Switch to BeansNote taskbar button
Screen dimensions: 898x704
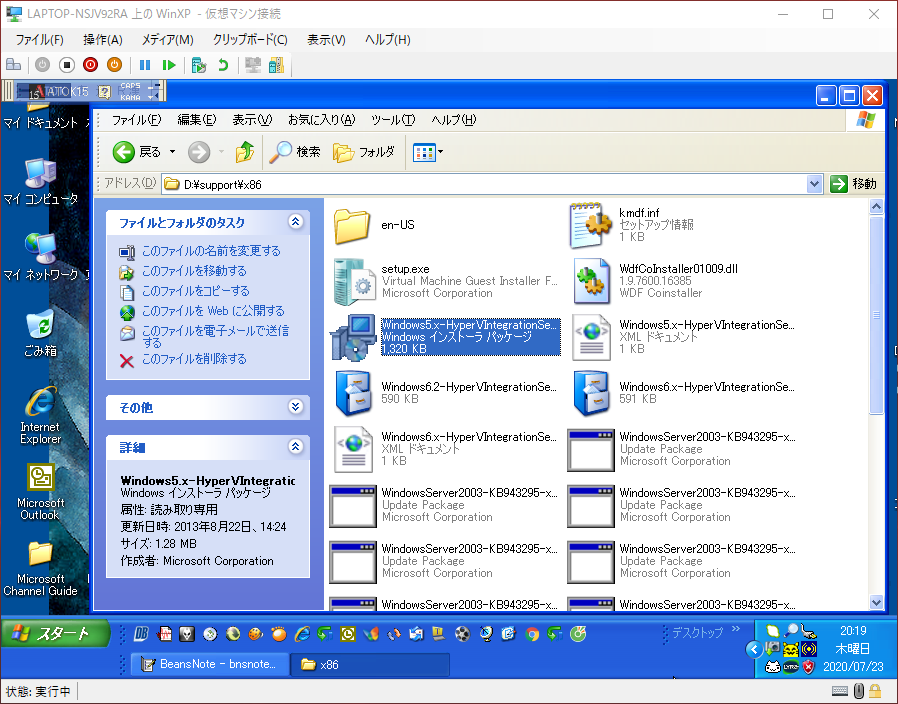pyautogui.click(x=210, y=664)
